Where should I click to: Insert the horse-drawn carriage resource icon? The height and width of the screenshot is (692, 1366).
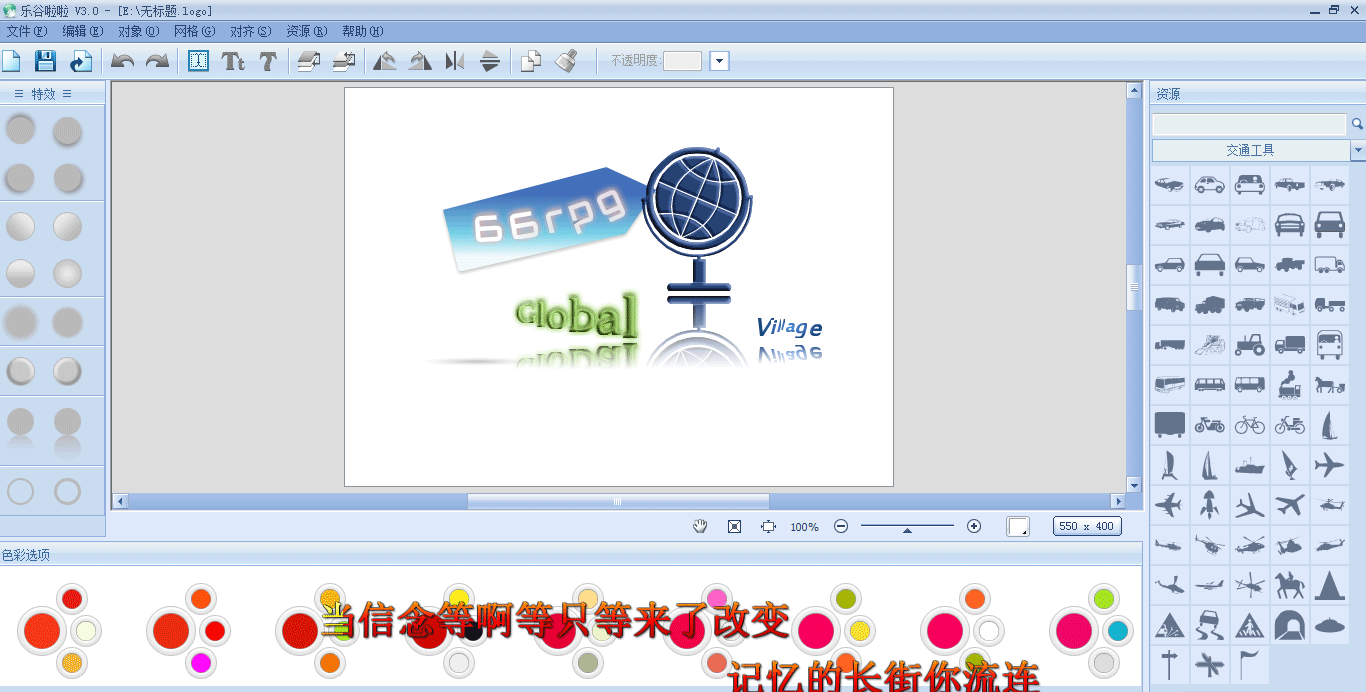[x=1329, y=384]
